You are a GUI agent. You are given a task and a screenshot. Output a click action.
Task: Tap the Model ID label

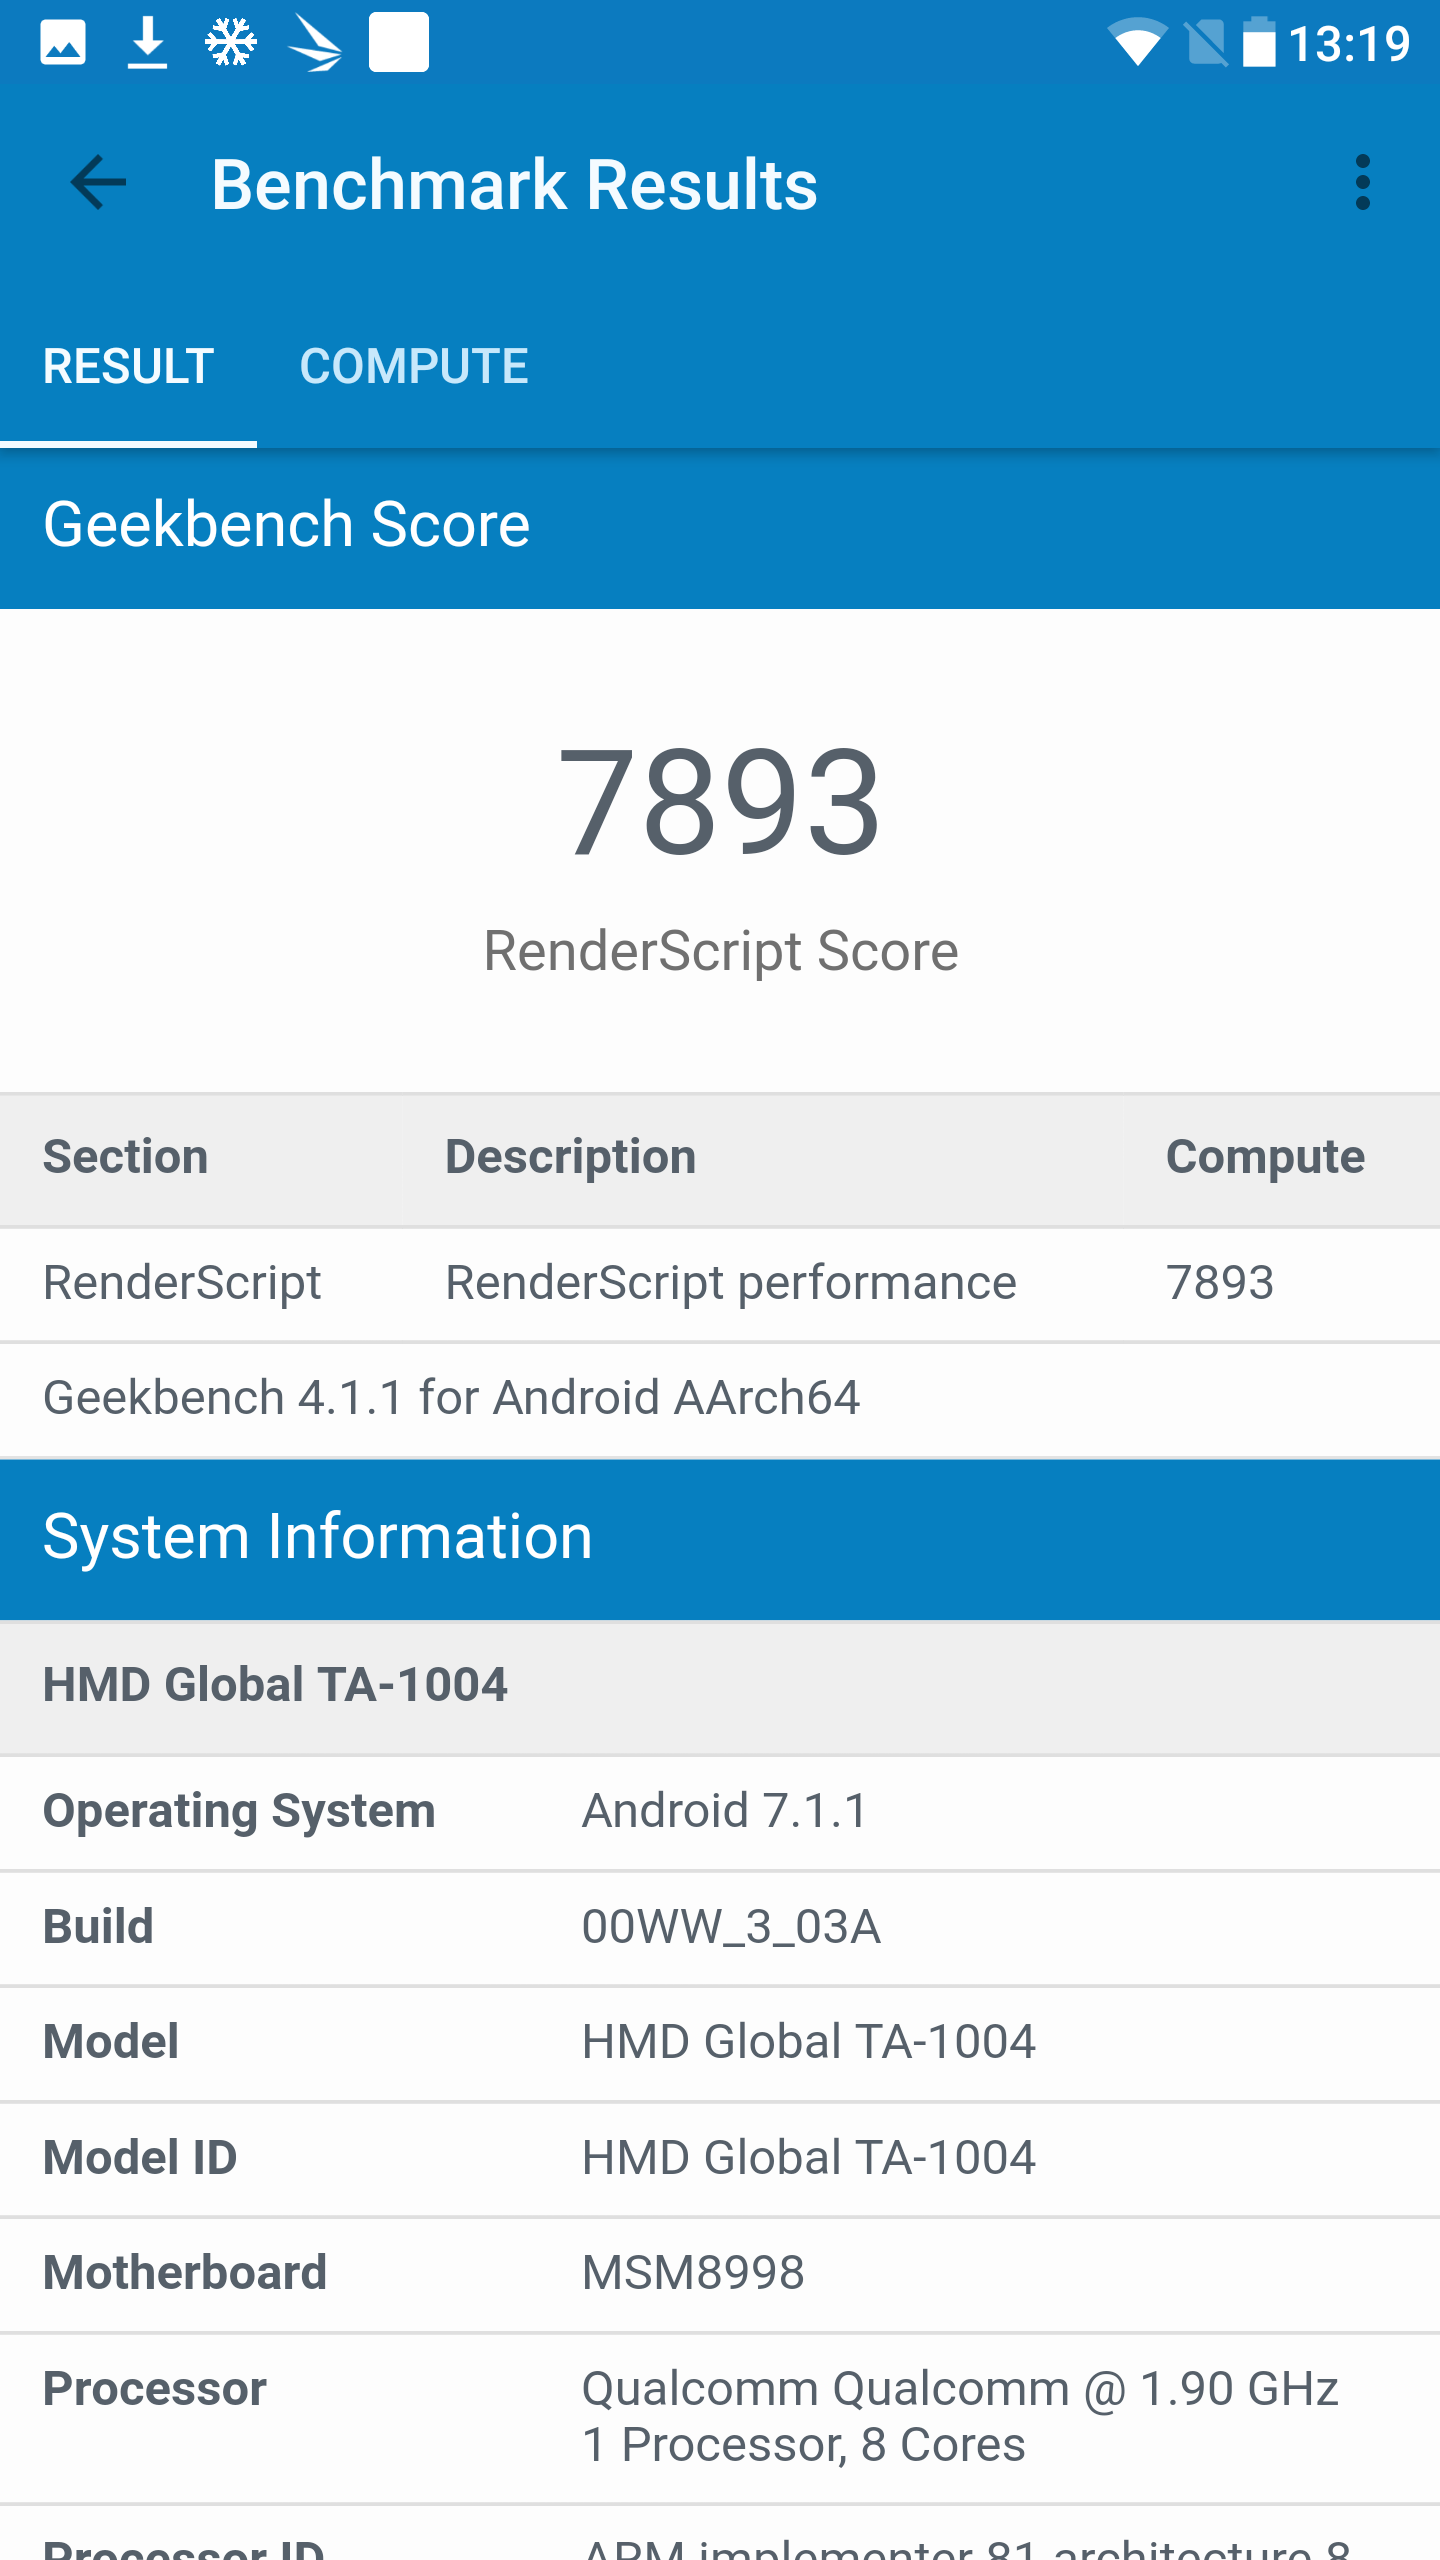coord(140,2158)
